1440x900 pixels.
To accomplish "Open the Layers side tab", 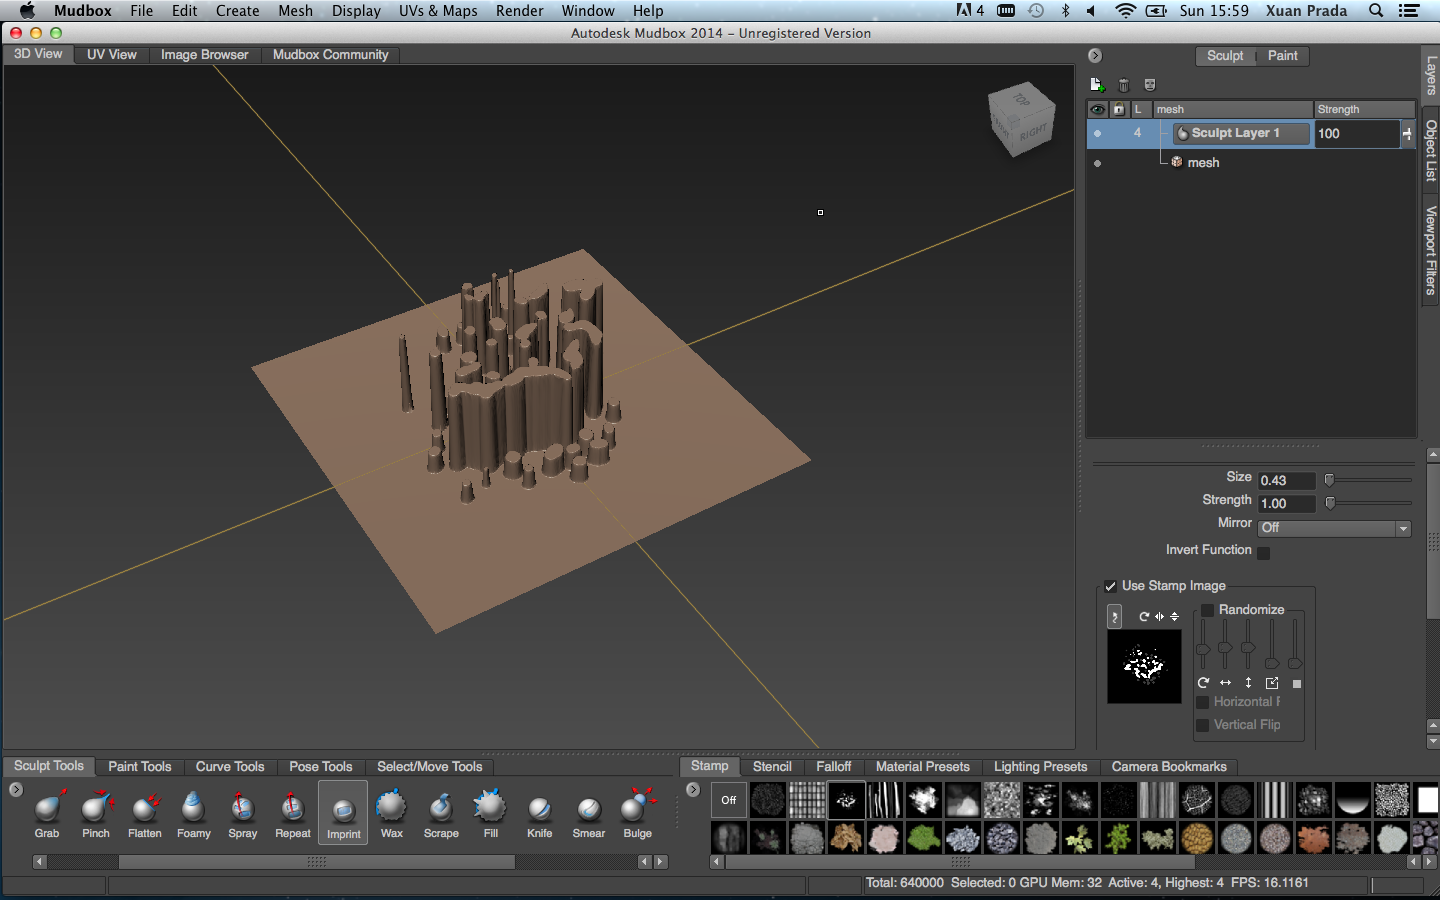I will coord(1431,75).
